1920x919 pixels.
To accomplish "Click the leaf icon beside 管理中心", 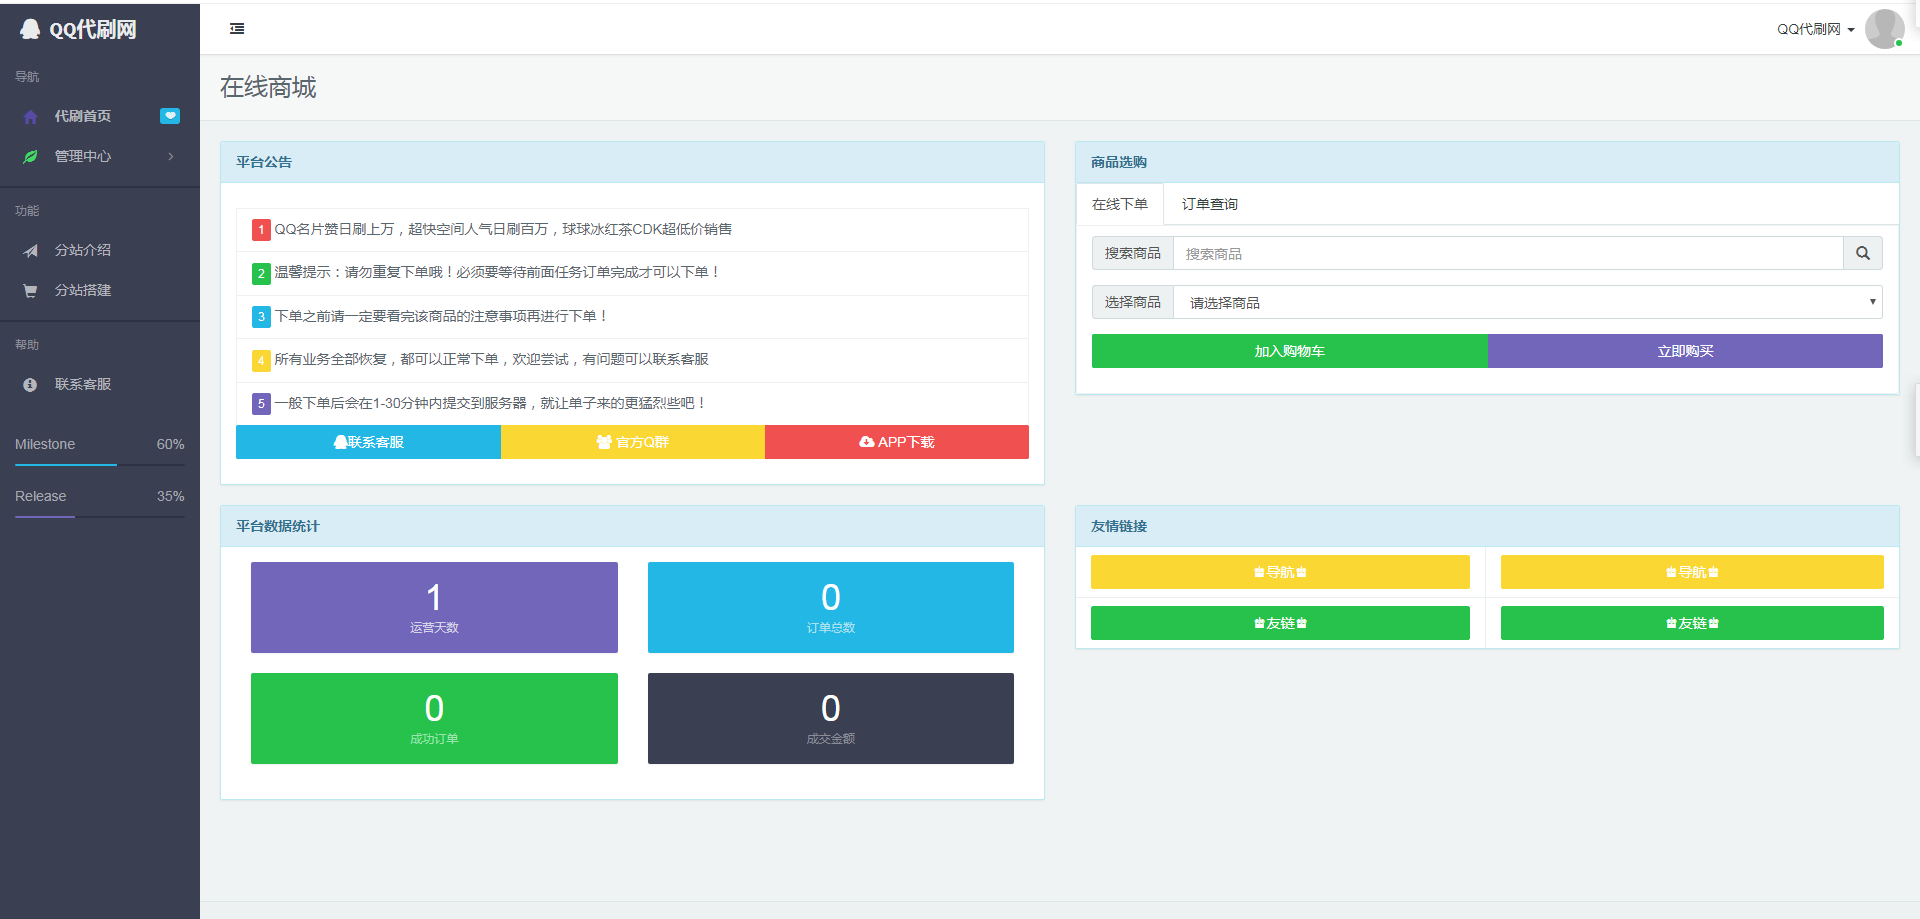I will (31, 157).
